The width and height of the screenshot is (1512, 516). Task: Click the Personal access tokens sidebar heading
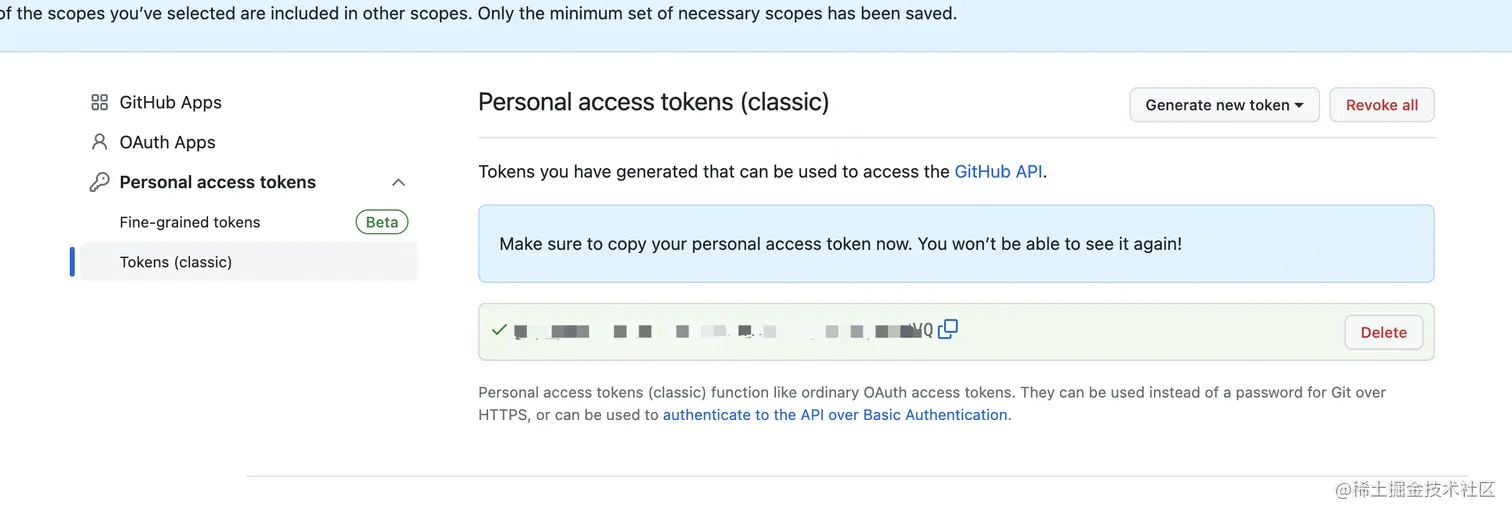point(217,182)
